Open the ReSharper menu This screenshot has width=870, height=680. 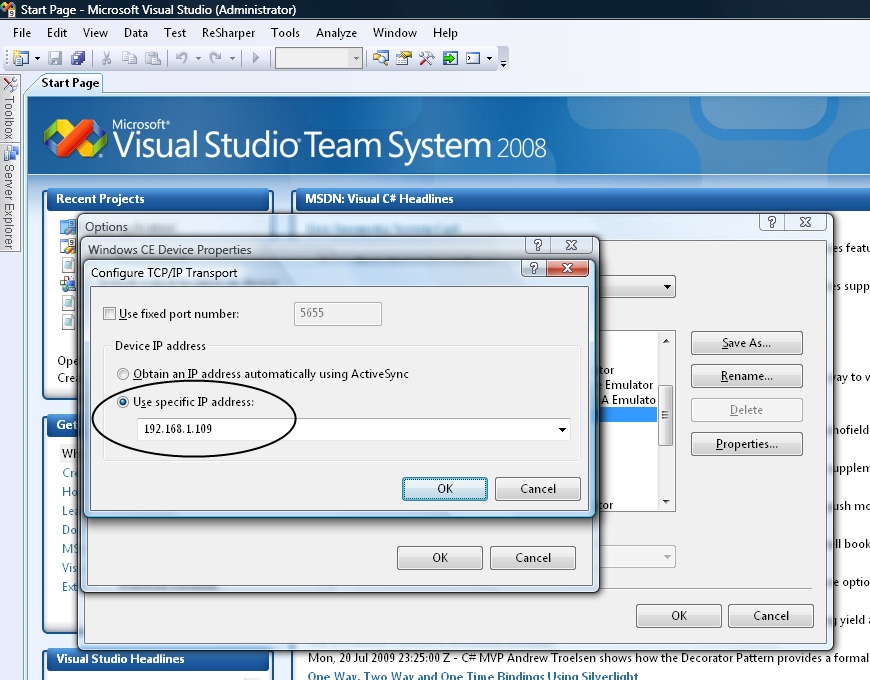(228, 33)
